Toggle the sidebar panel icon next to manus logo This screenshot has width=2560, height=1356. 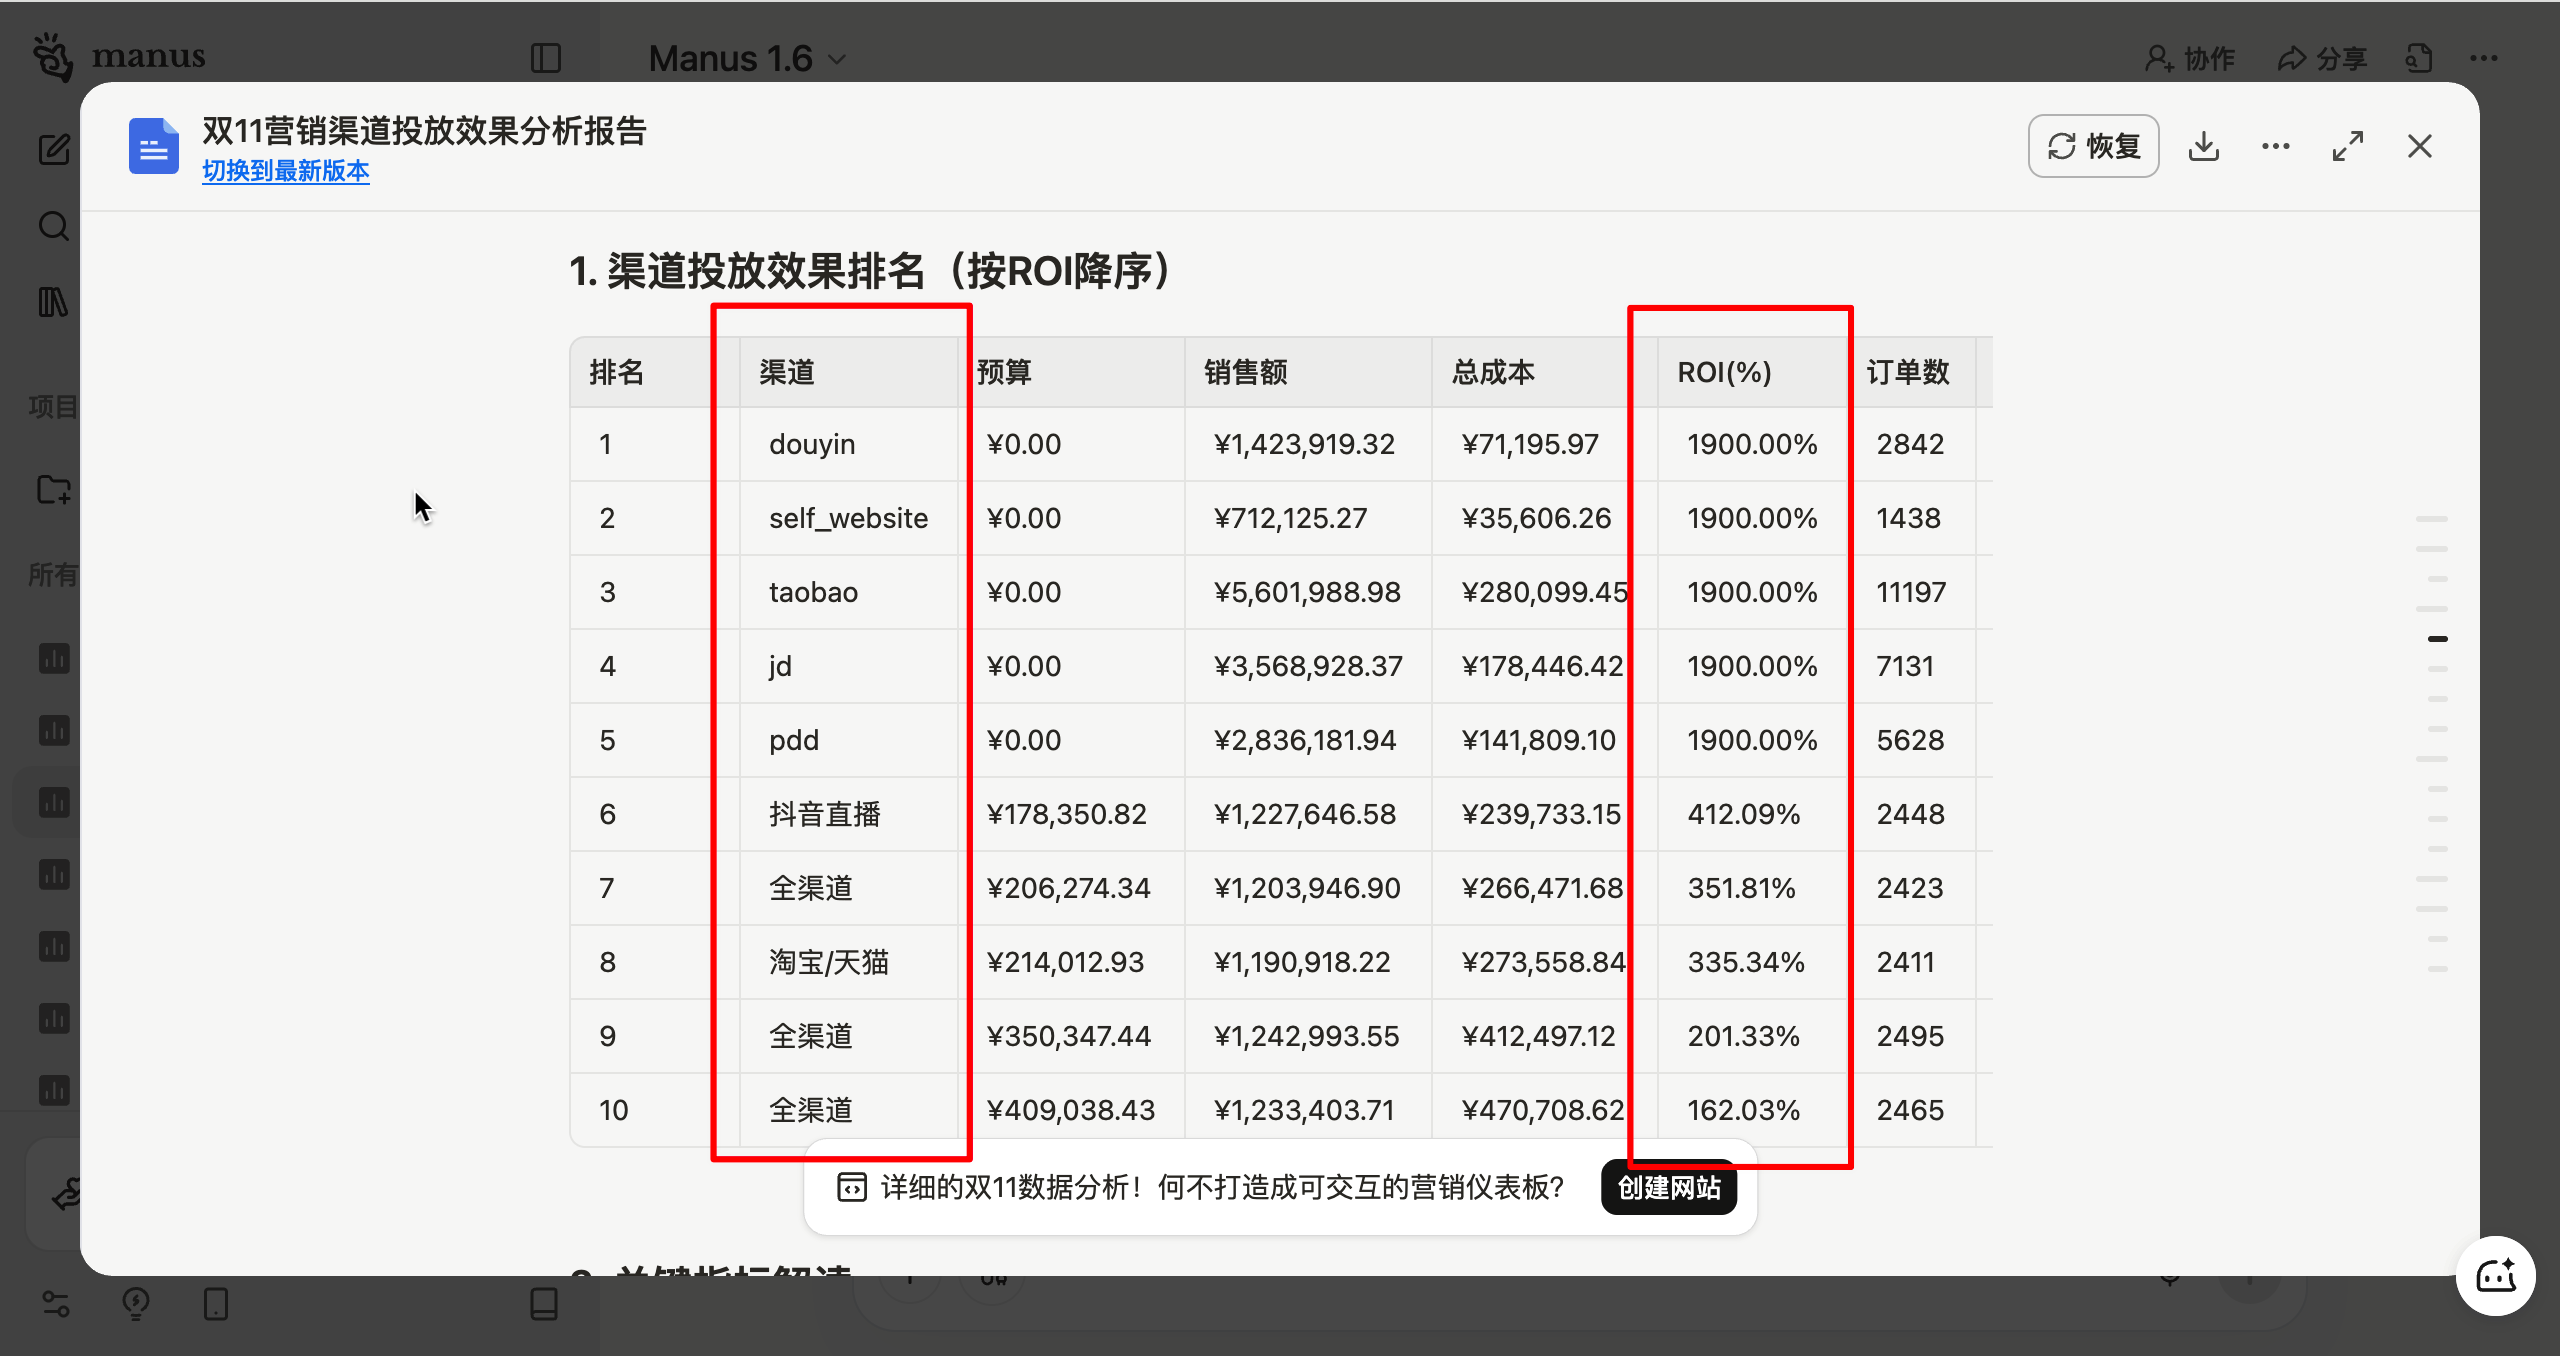[x=546, y=58]
